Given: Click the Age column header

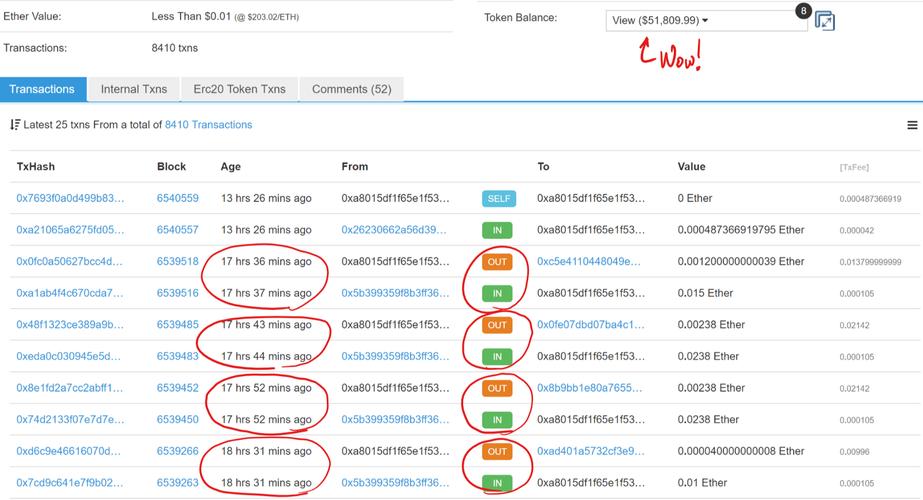Looking at the screenshot, I should [x=231, y=167].
